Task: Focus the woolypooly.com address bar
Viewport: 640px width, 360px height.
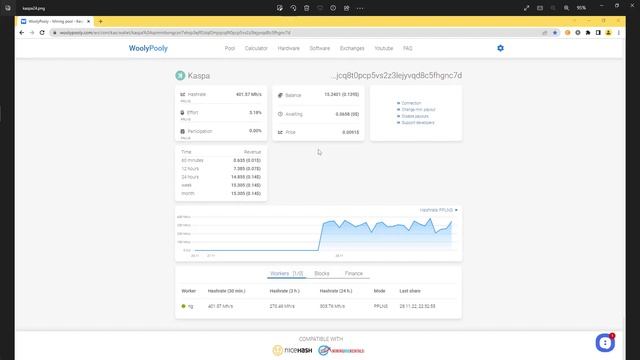Action: pos(294,33)
